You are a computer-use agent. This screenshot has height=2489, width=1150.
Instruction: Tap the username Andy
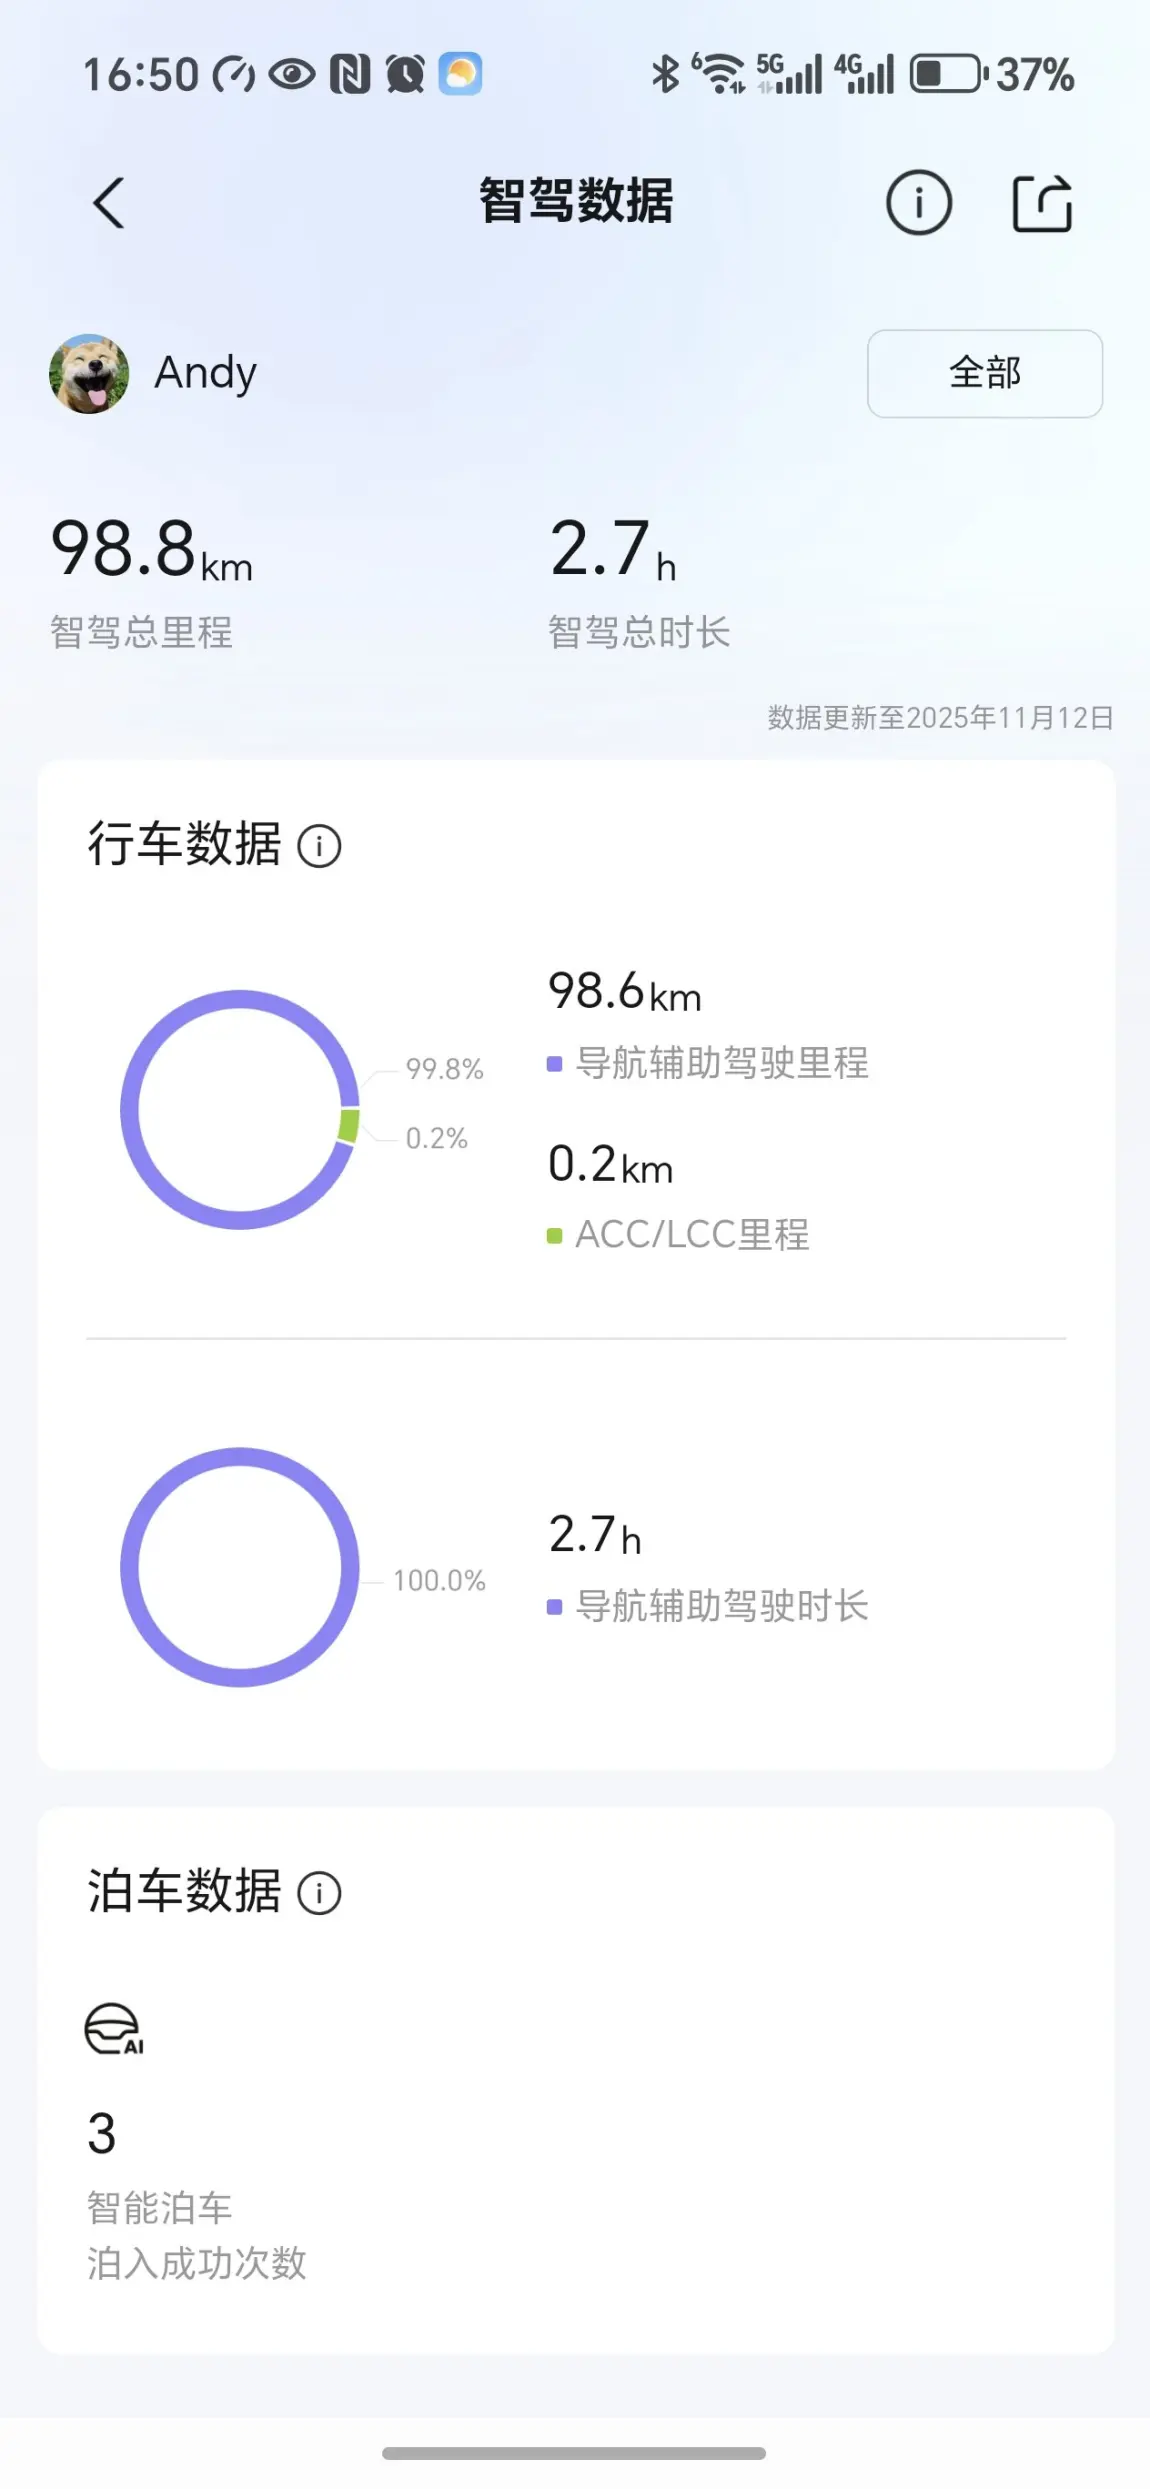pos(205,373)
